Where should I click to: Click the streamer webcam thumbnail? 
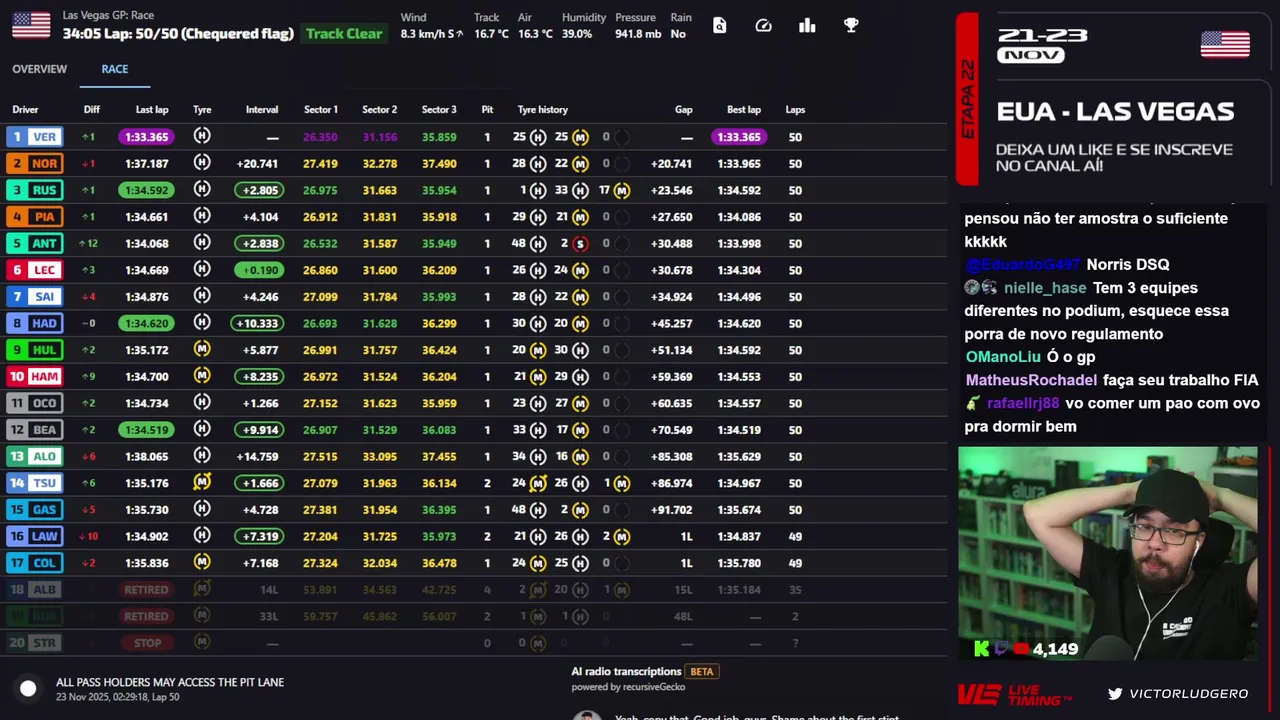coord(1108,554)
